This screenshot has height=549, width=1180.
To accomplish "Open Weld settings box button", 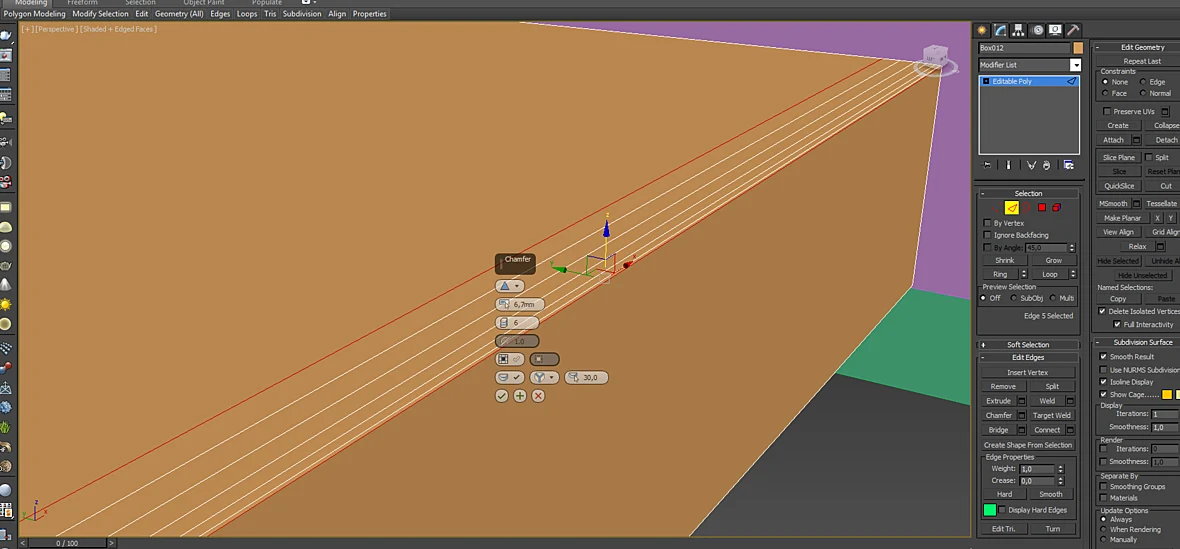I will point(1070,401).
